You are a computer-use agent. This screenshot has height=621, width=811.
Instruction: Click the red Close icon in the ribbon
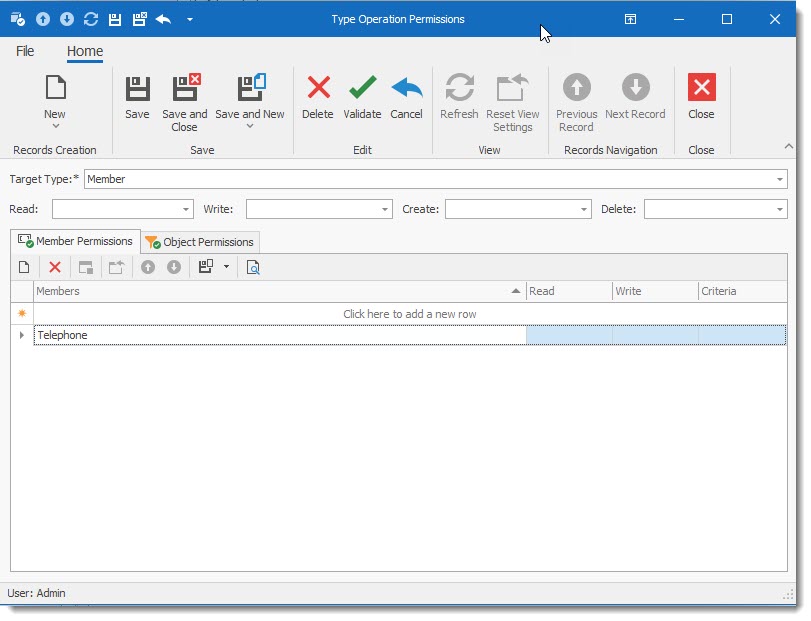[x=701, y=89]
